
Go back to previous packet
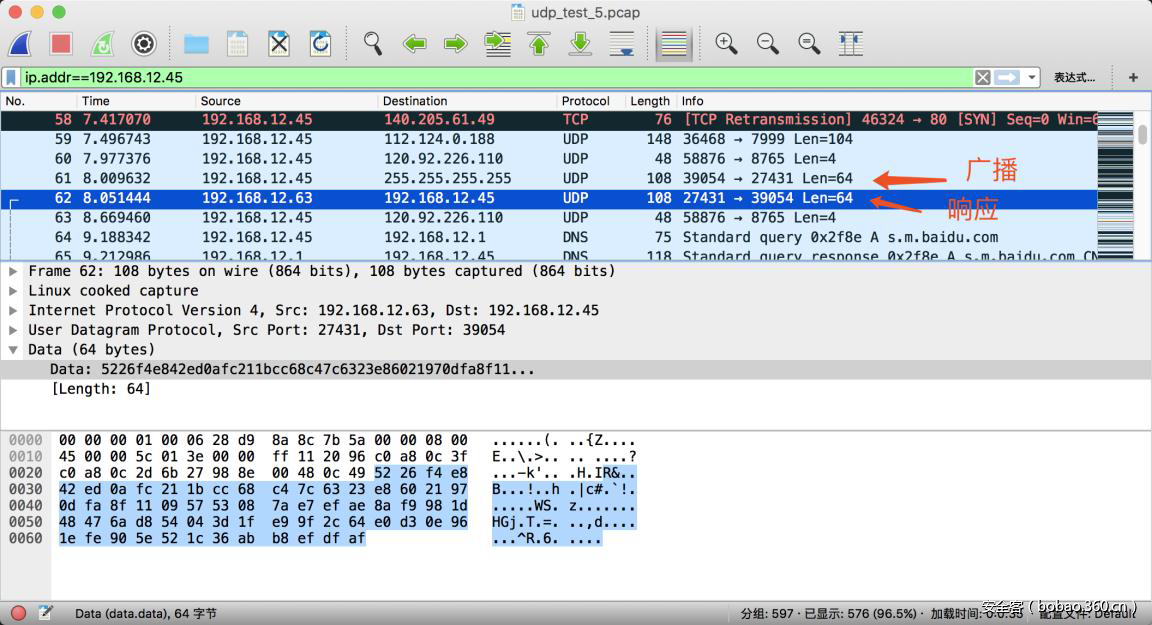click(414, 44)
